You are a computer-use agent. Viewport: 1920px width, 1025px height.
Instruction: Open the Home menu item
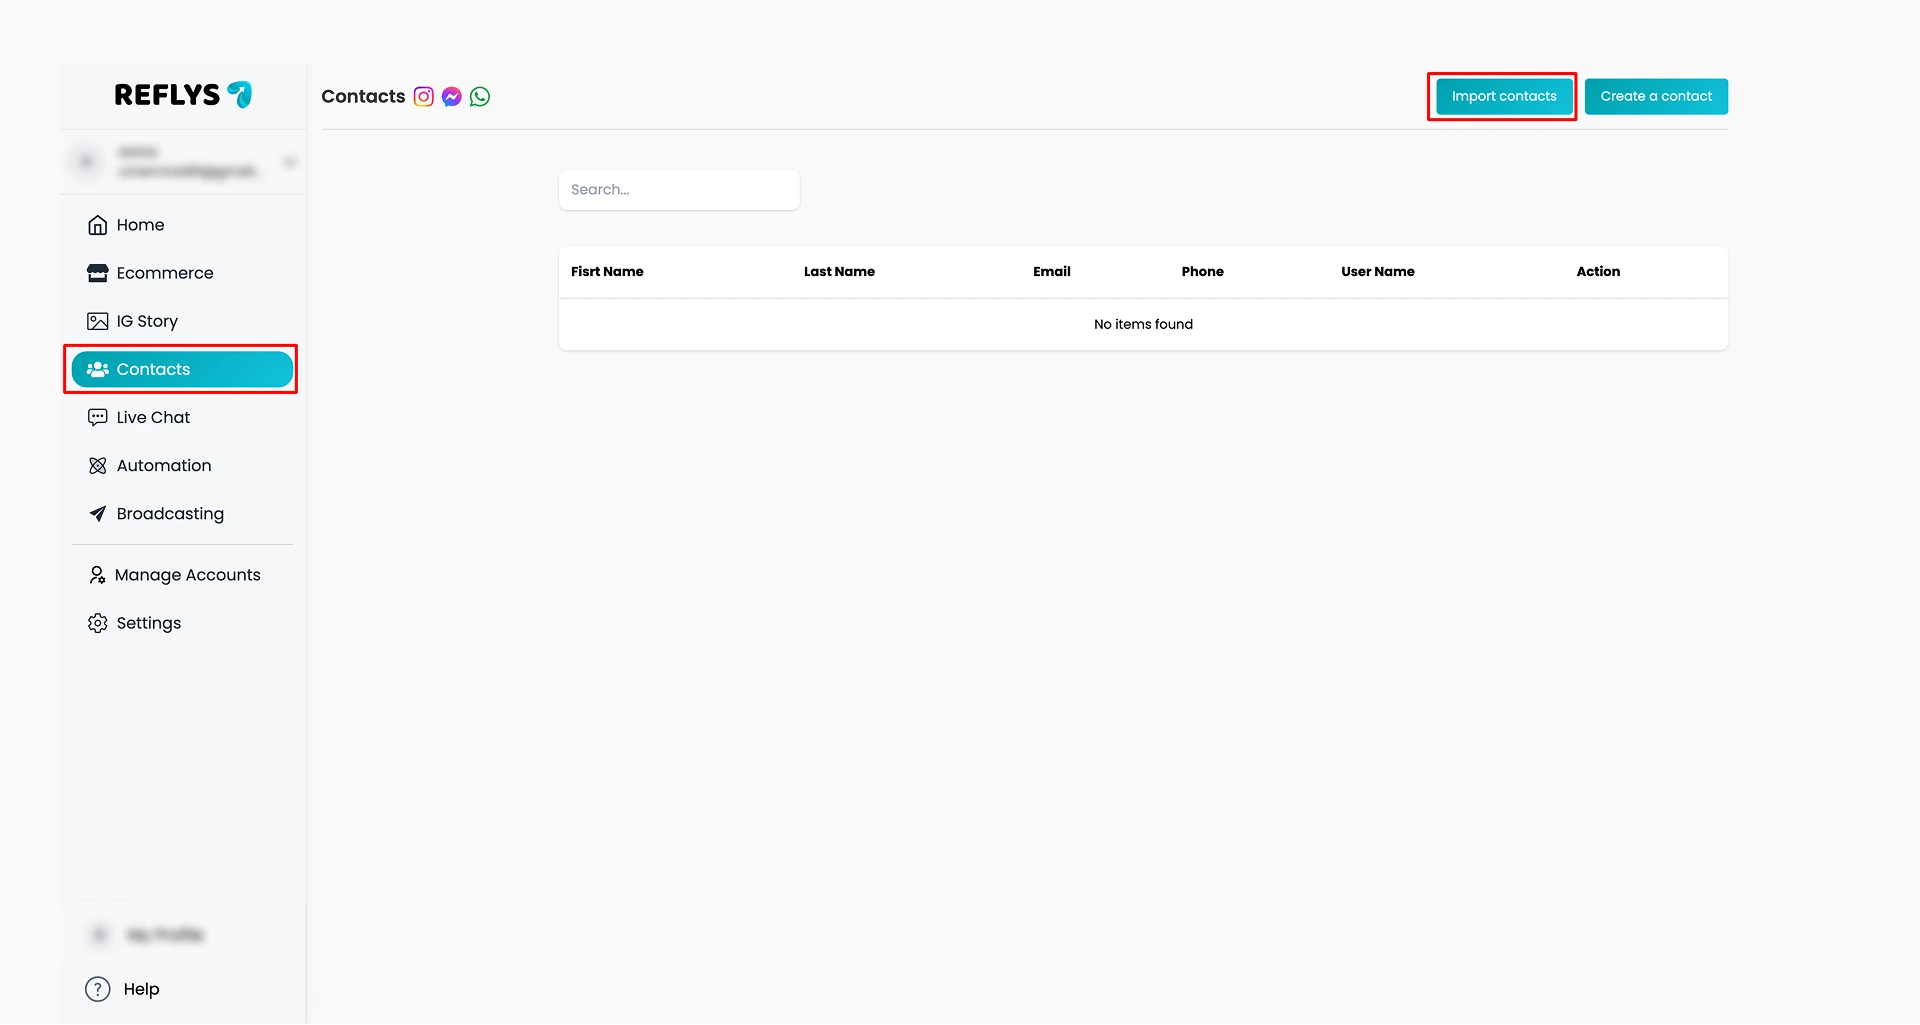coord(182,225)
